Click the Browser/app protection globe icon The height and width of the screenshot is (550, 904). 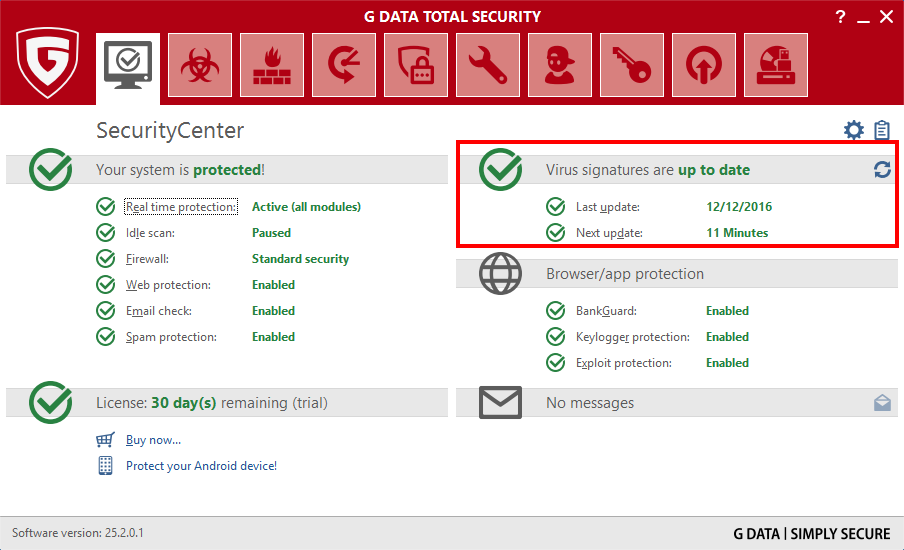500,273
